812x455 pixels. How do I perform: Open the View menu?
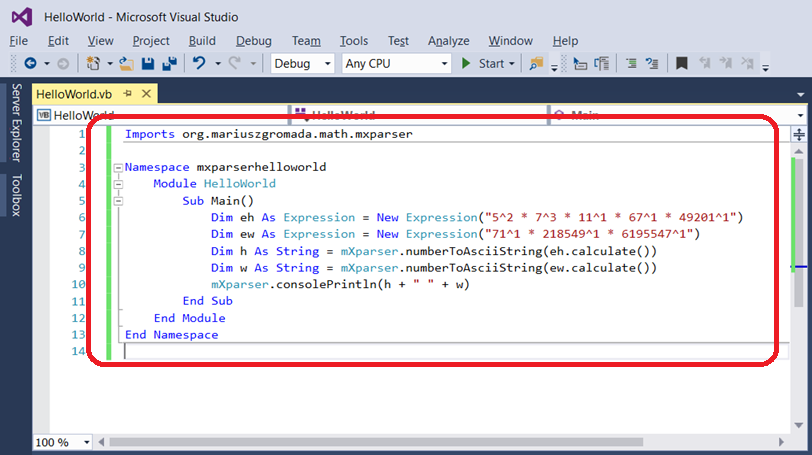[x=100, y=41]
